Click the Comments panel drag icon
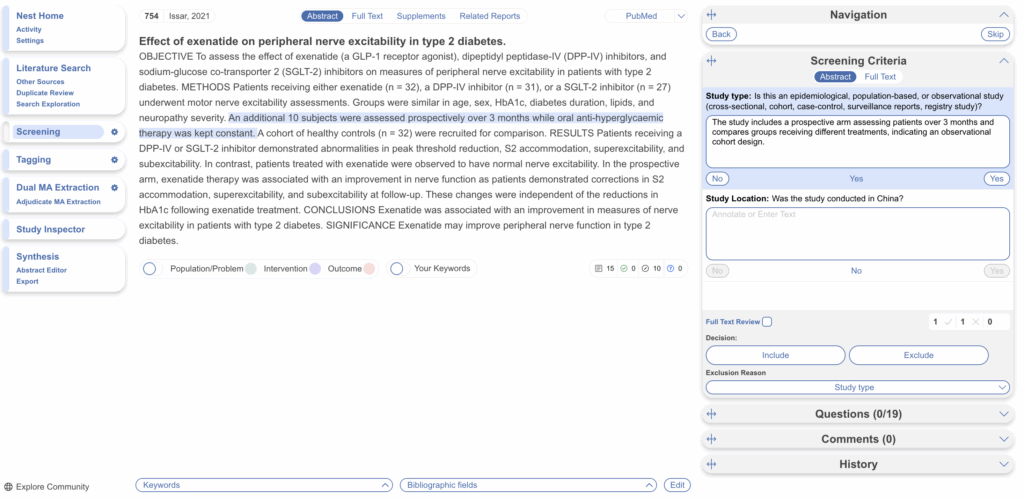1024x499 pixels. tap(712, 439)
